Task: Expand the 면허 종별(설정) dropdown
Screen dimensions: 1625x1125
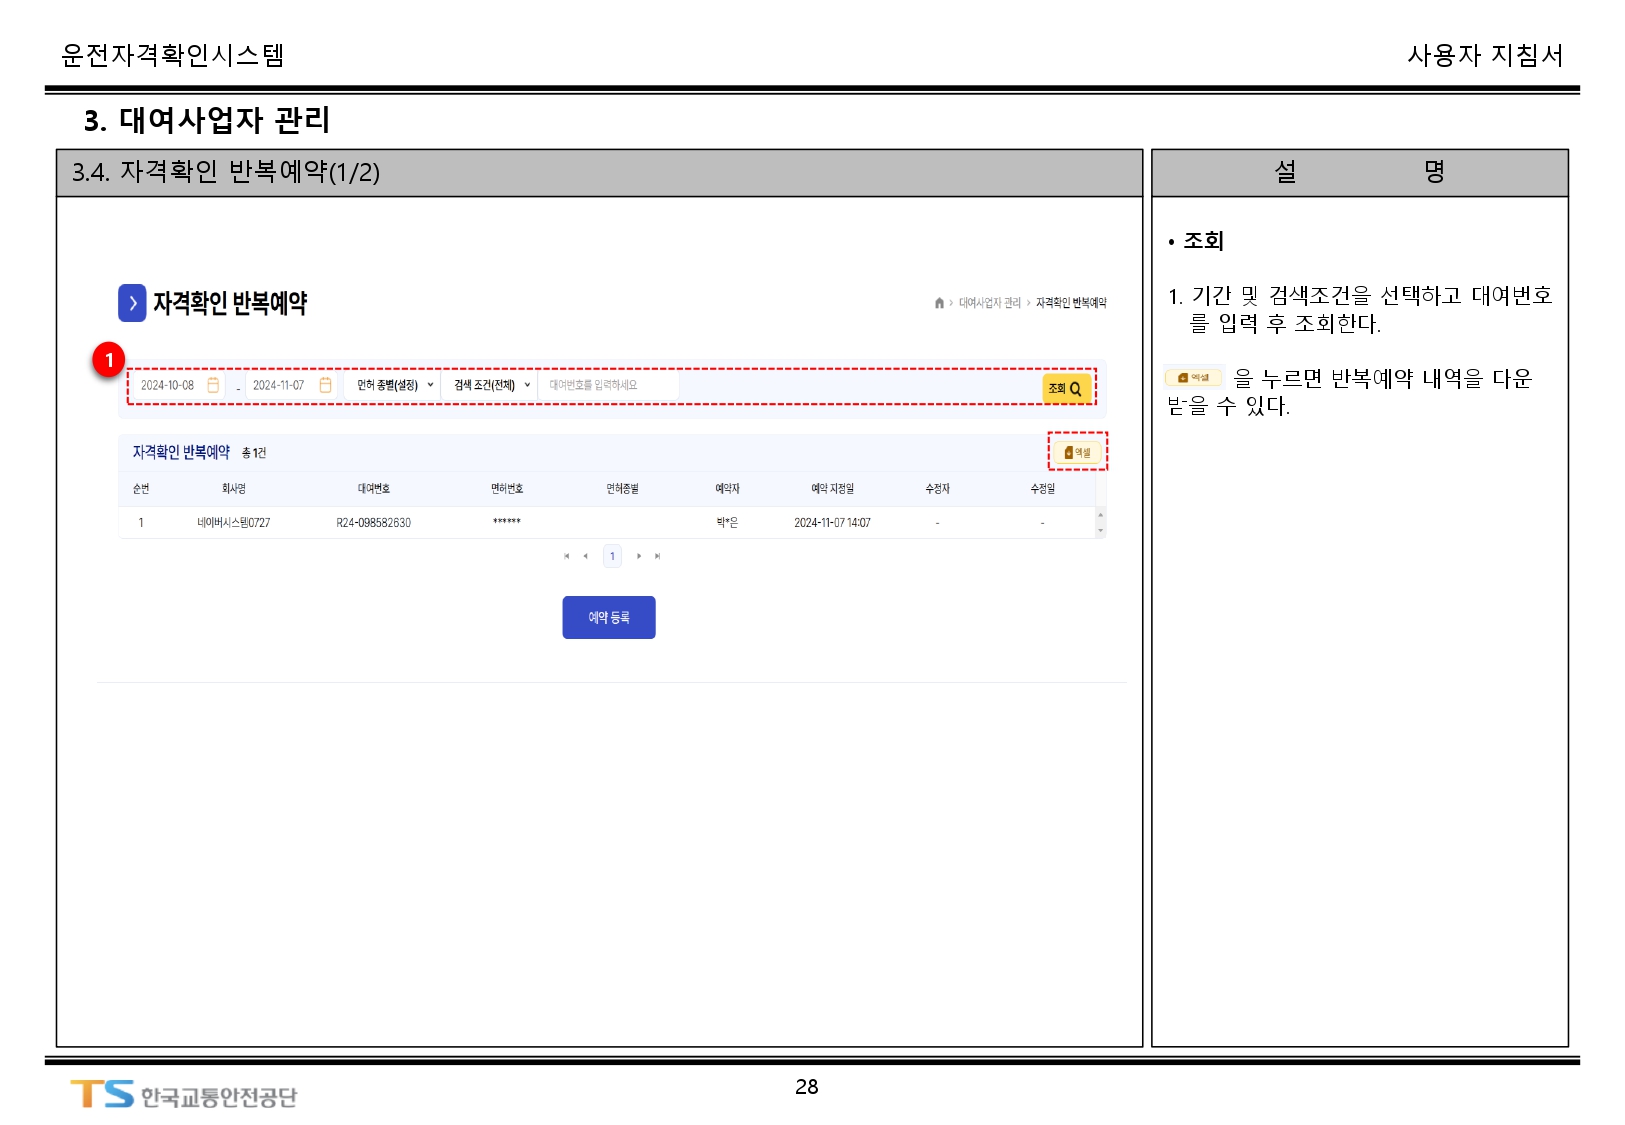Action: coord(394,385)
